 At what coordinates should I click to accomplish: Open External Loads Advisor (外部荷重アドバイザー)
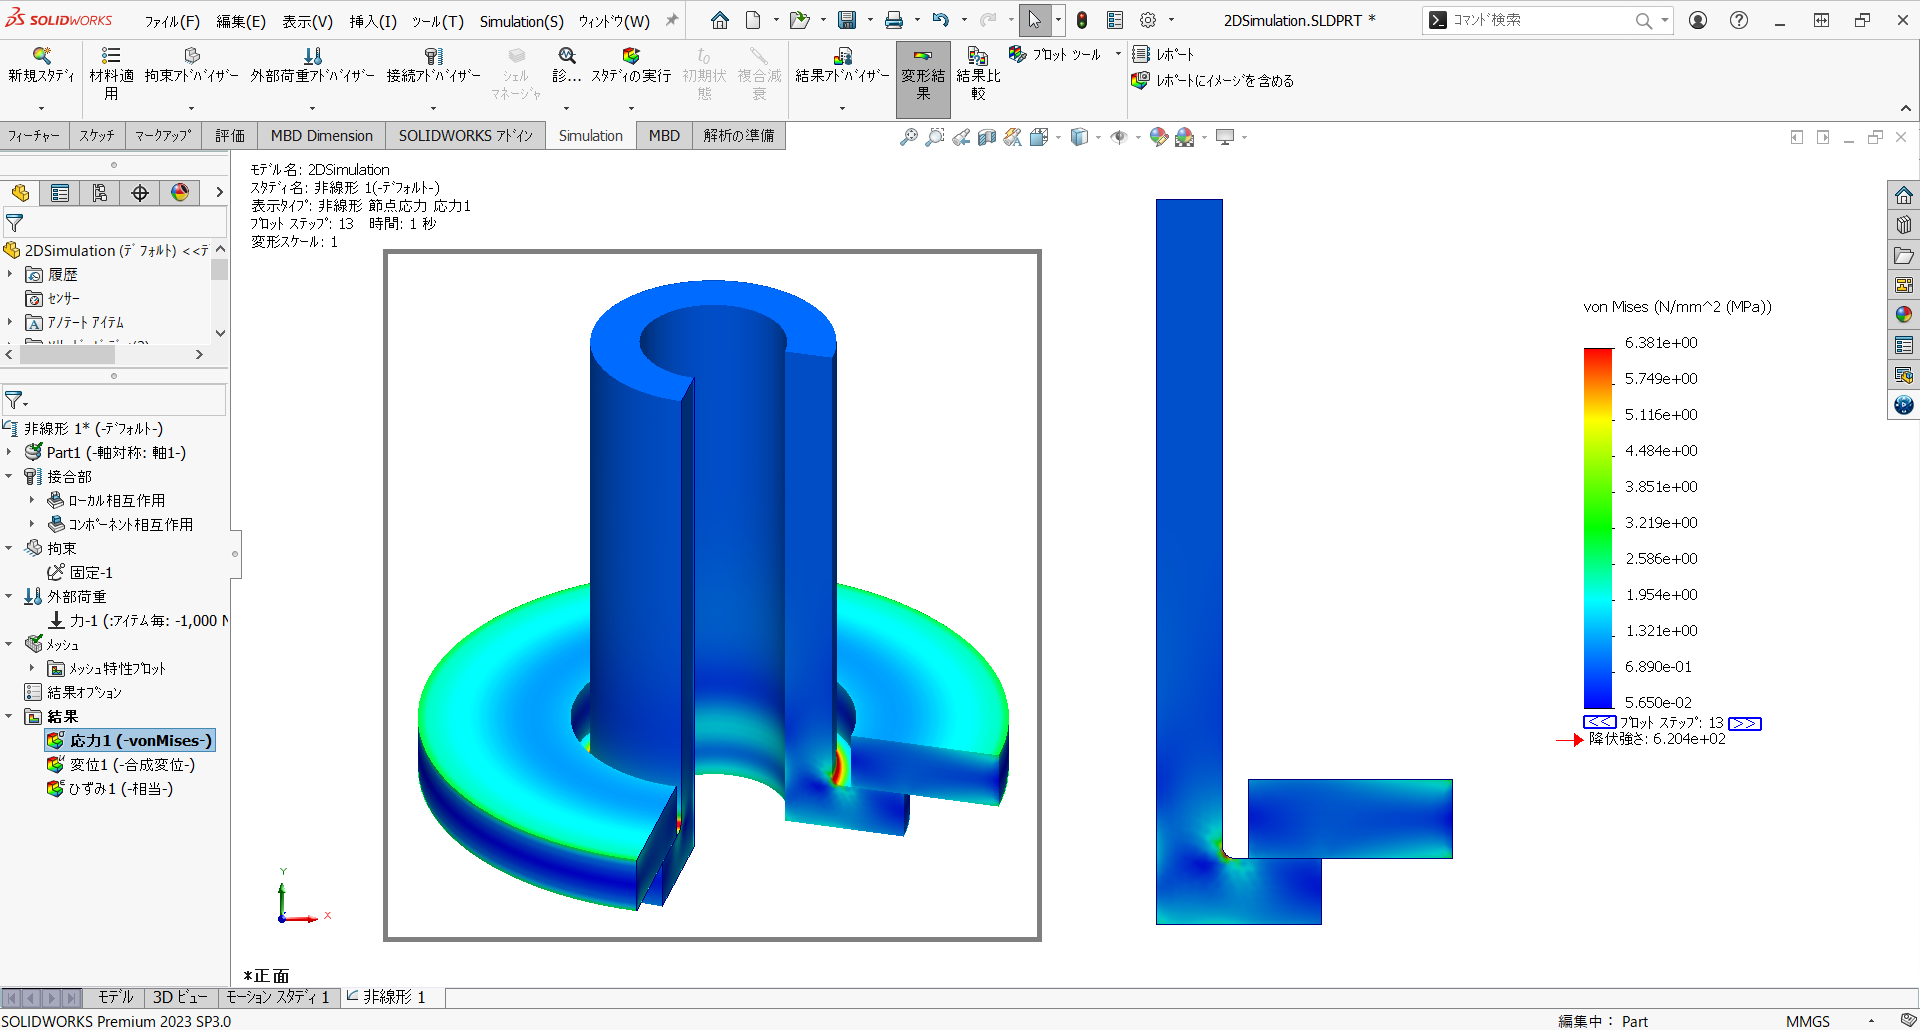coord(312,66)
